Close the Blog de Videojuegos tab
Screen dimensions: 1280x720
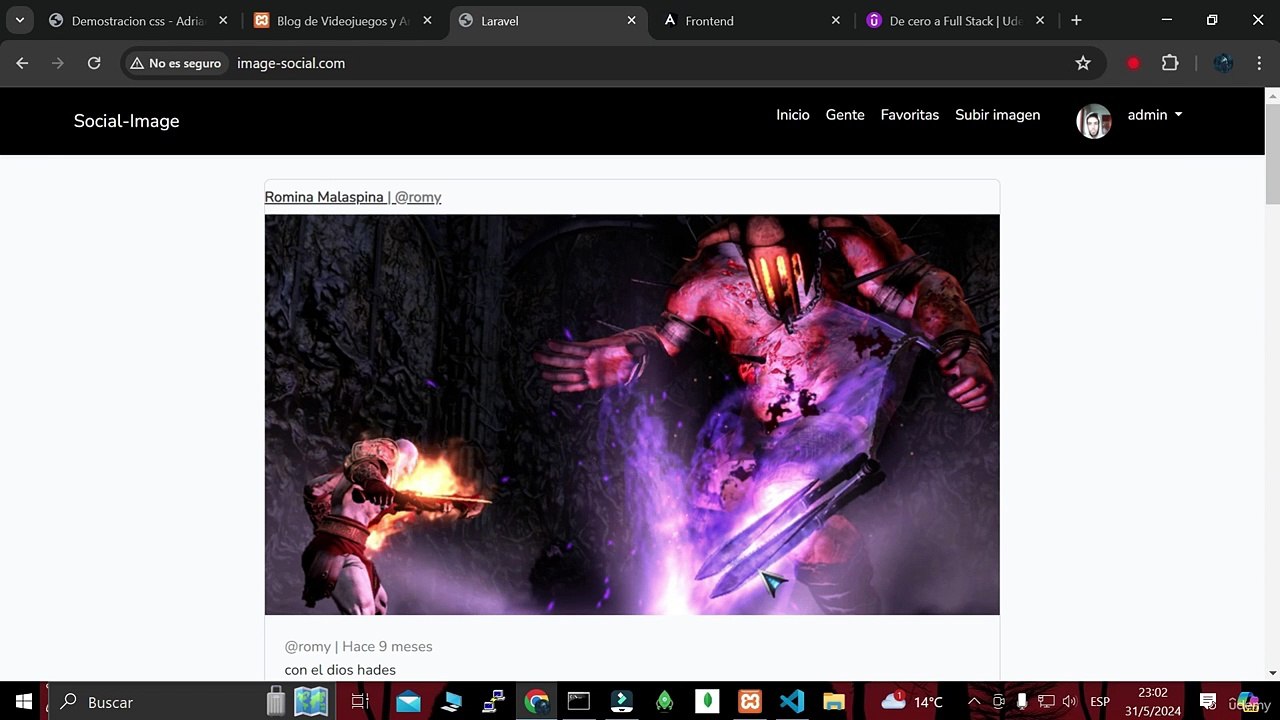coord(427,20)
